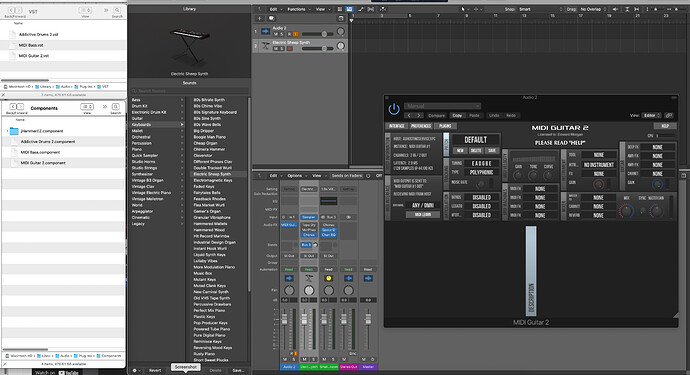This screenshot has height=375, width=690.
Task: Open the tracks area Functions menu
Action: tap(298, 9)
